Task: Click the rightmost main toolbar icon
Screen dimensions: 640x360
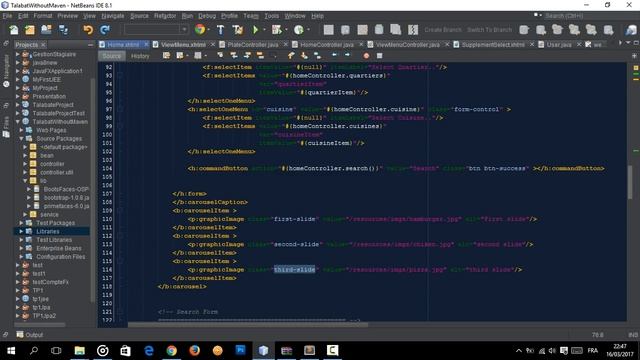Action: [631, 30]
